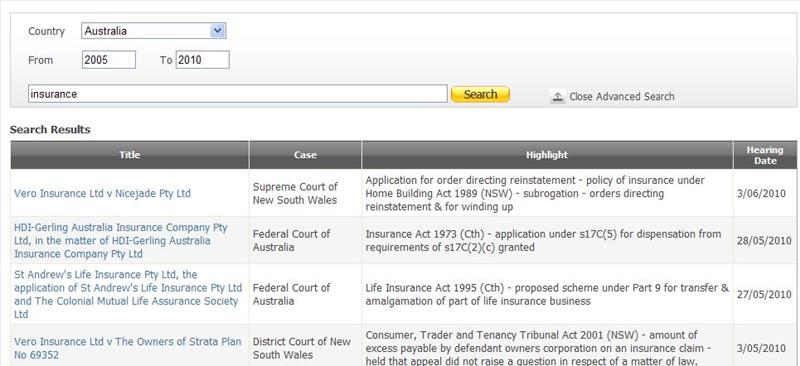Click the Life Insurance Act 1995 highlight text
This screenshot has width=800, height=366.
tap(547, 295)
